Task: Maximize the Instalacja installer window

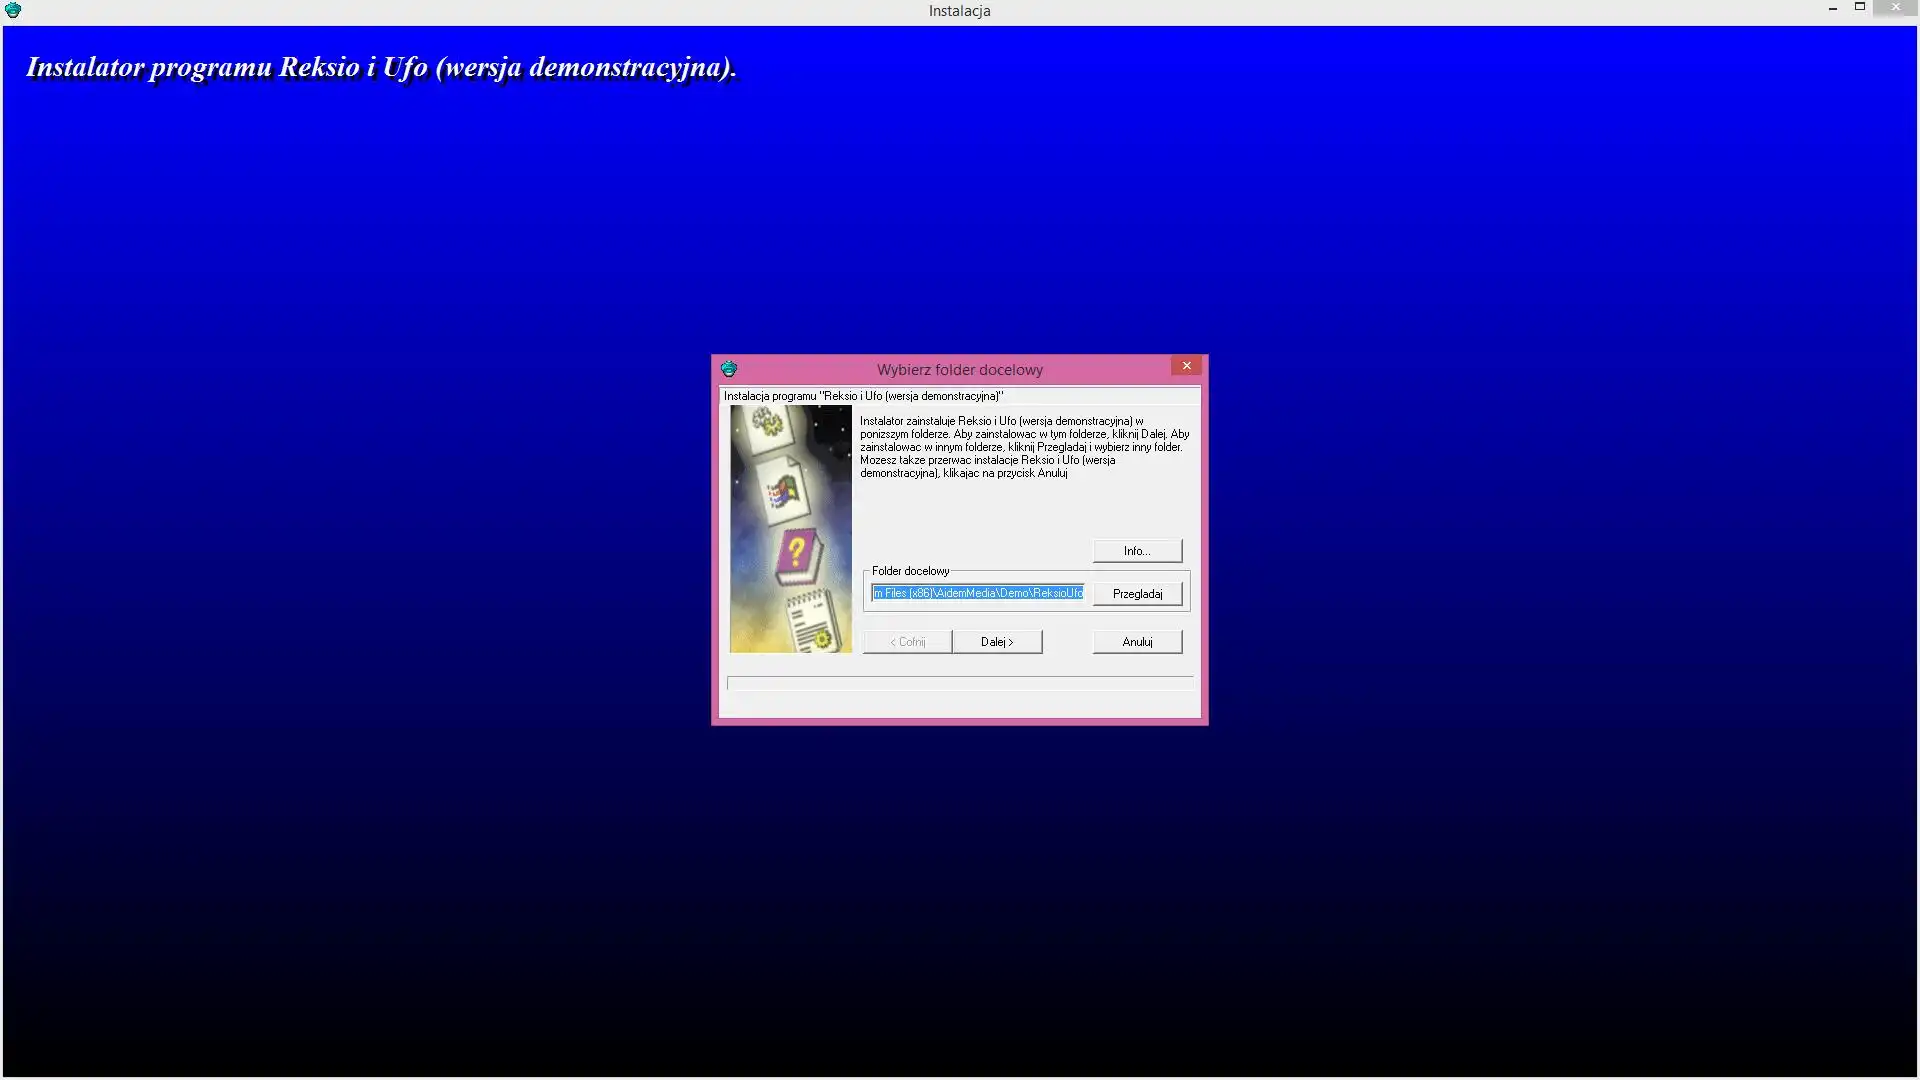Action: click(1859, 8)
